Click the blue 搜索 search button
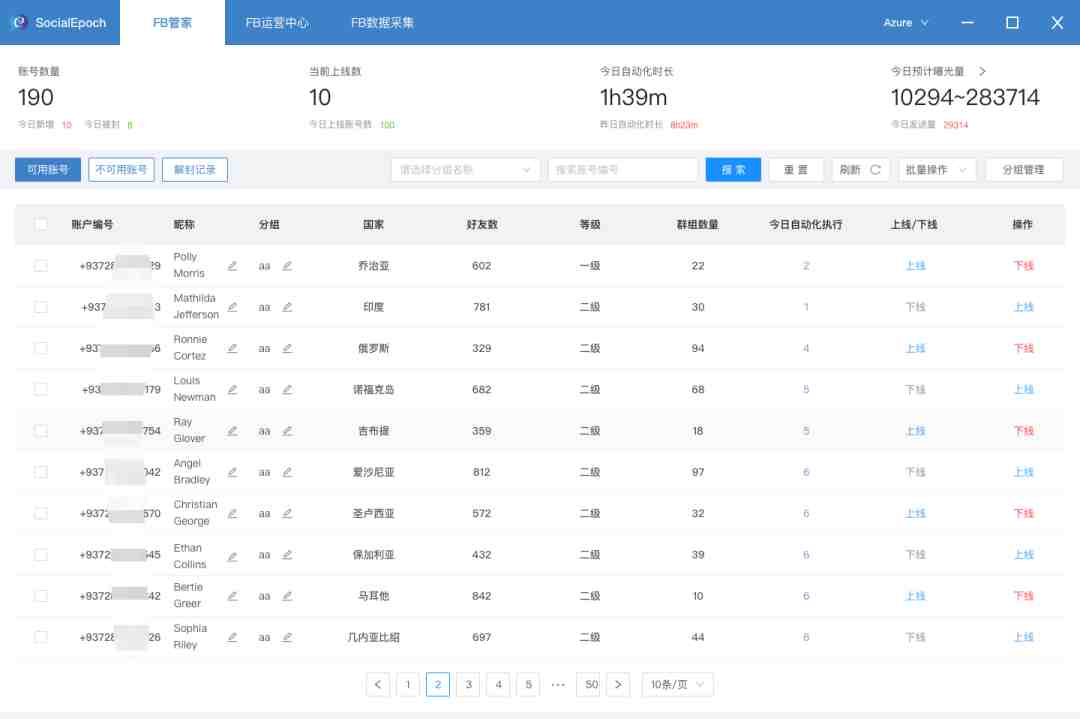Viewport: 1080px width, 719px height. (x=733, y=170)
